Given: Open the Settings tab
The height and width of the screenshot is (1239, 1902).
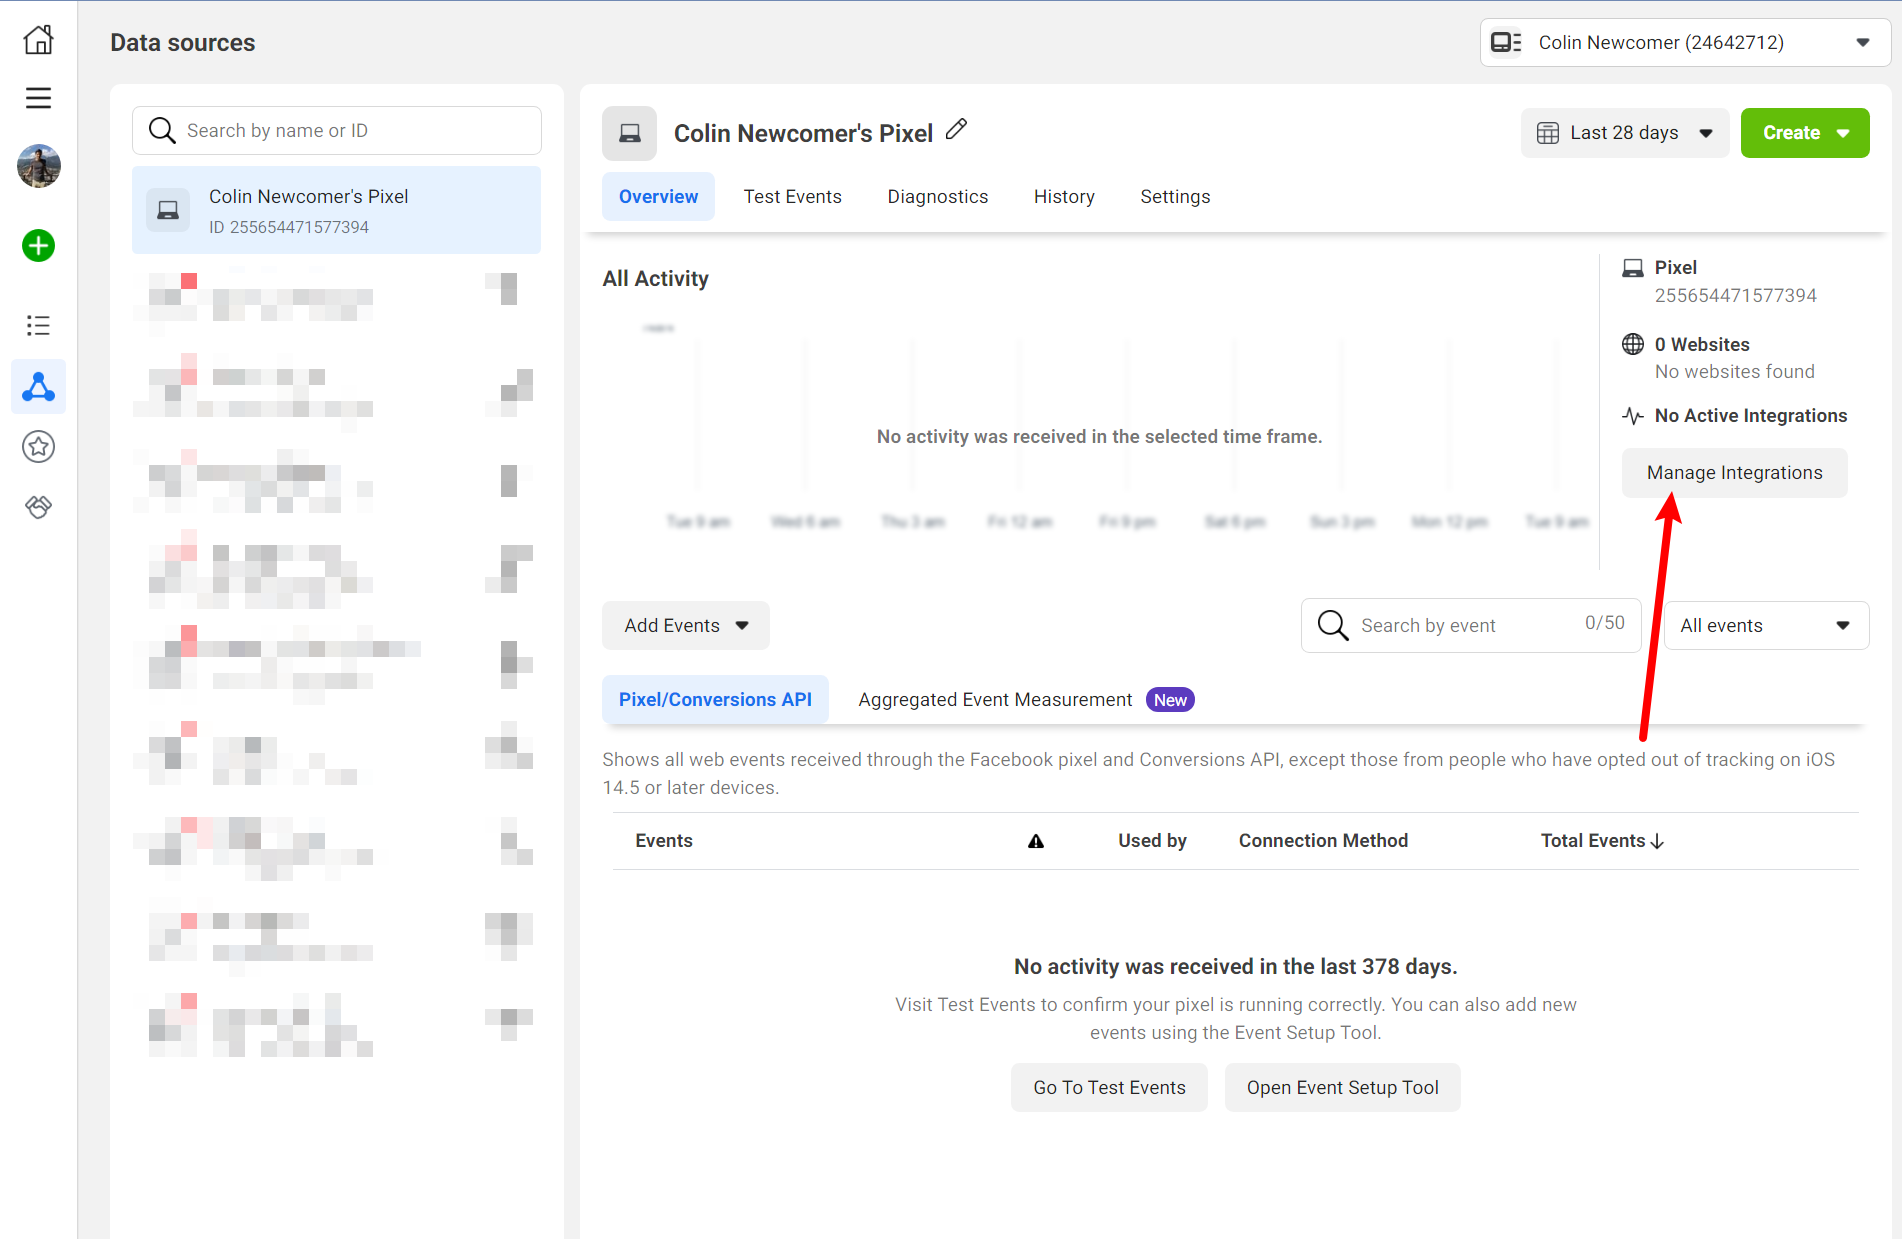Looking at the screenshot, I should click(1175, 197).
